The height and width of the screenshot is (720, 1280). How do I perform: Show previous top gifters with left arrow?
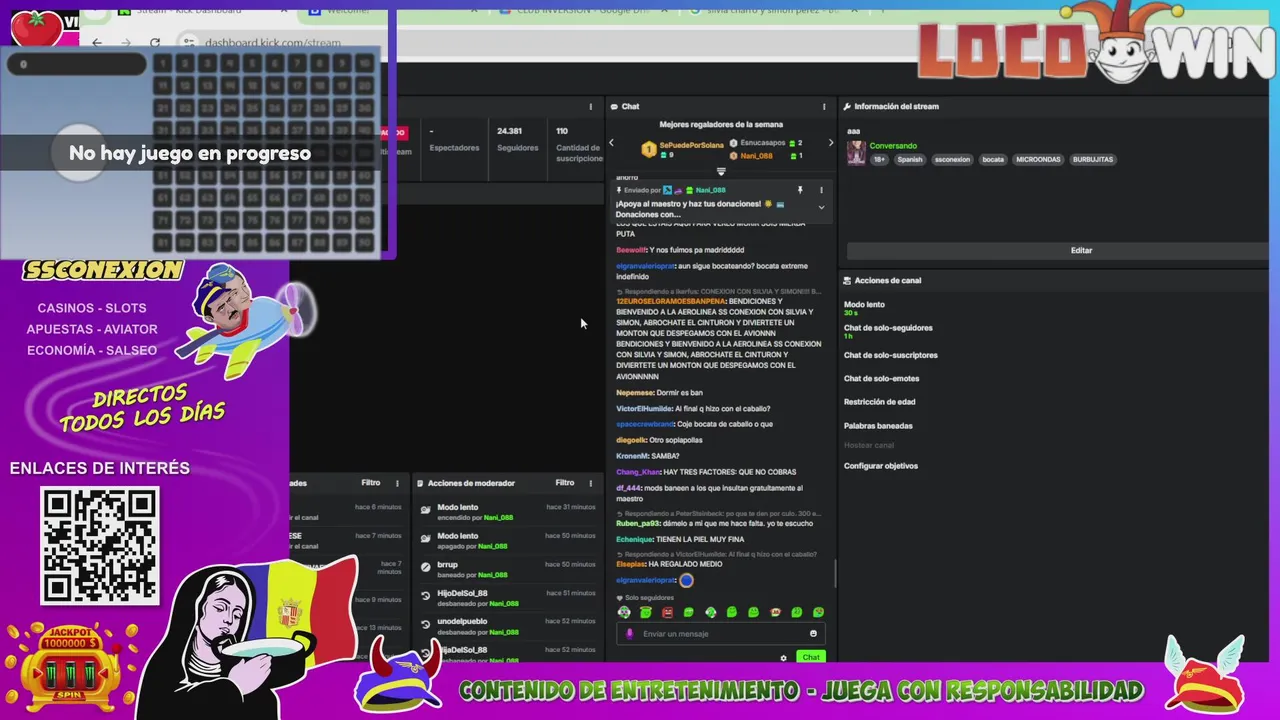click(x=612, y=143)
